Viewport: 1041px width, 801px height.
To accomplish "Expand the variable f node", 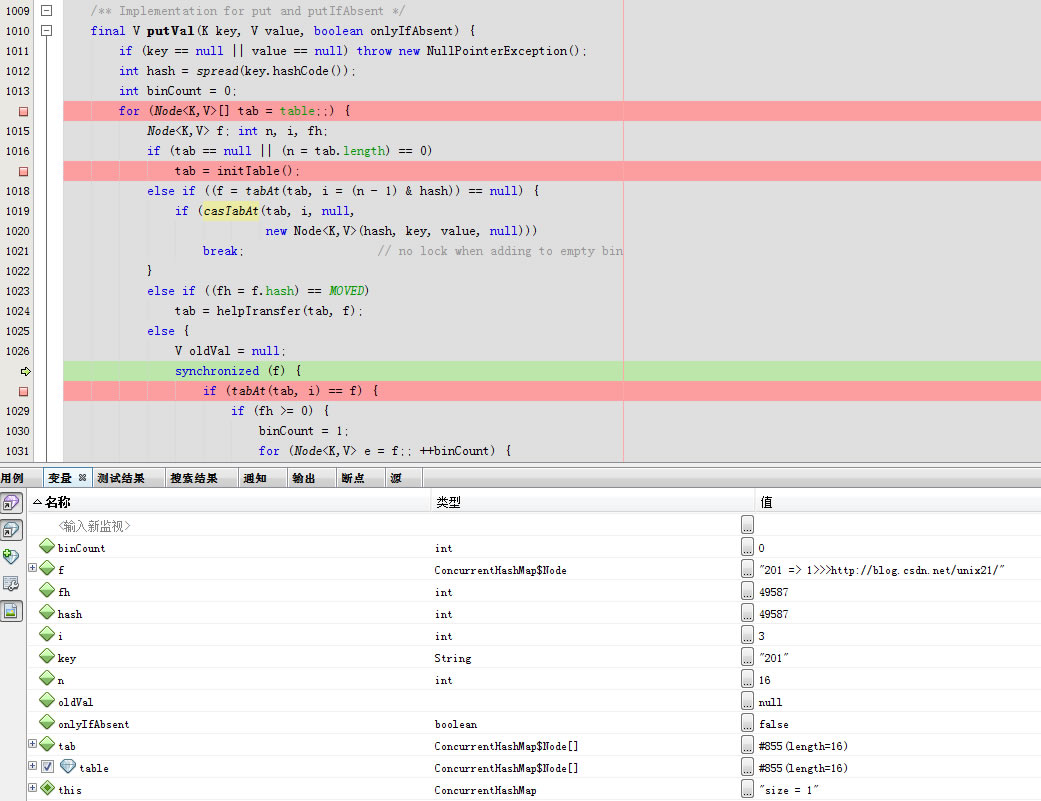I will (32, 567).
